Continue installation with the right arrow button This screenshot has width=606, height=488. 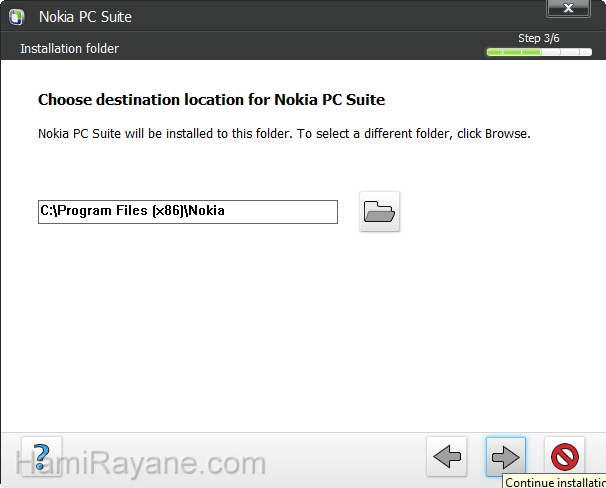click(x=506, y=457)
